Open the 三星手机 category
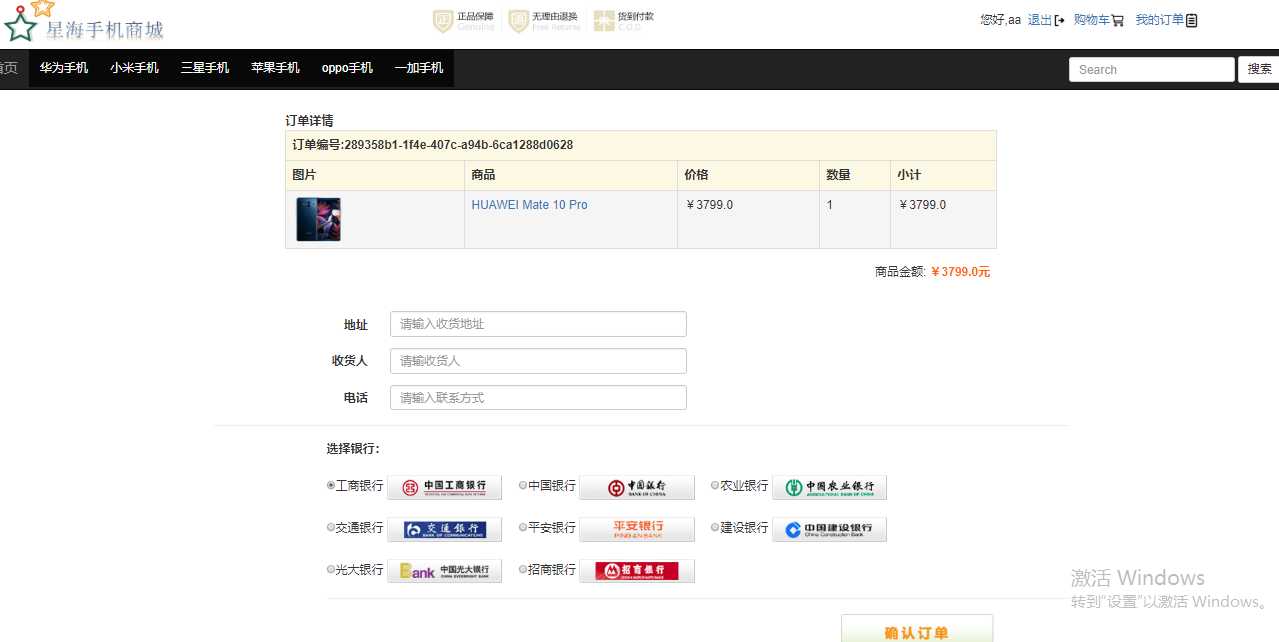1279x642 pixels. [205, 68]
